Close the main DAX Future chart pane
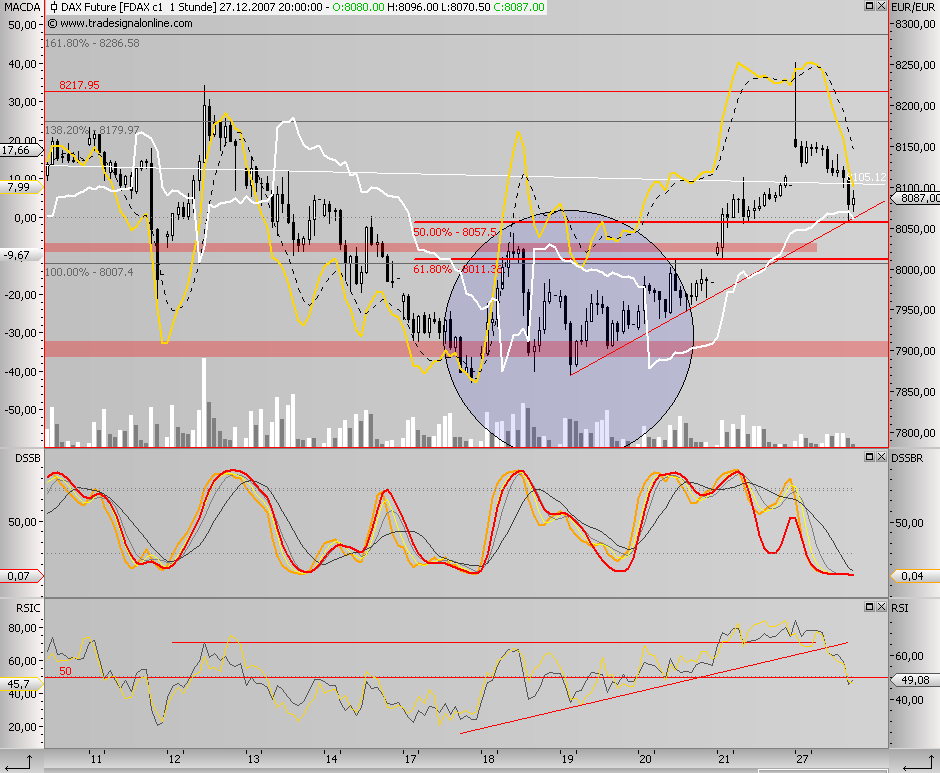Image resolution: width=940 pixels, height=773 pixels. [x=881, y=6]
